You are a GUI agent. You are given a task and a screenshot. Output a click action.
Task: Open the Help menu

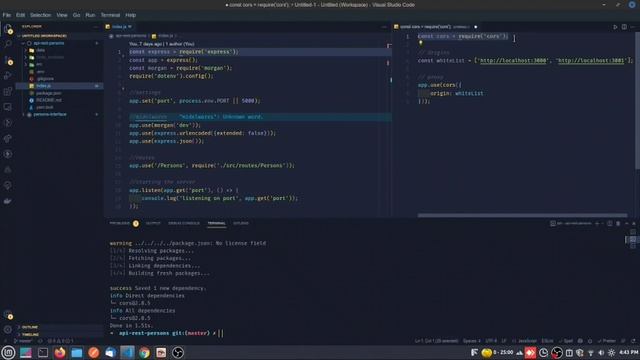(130, 15)
